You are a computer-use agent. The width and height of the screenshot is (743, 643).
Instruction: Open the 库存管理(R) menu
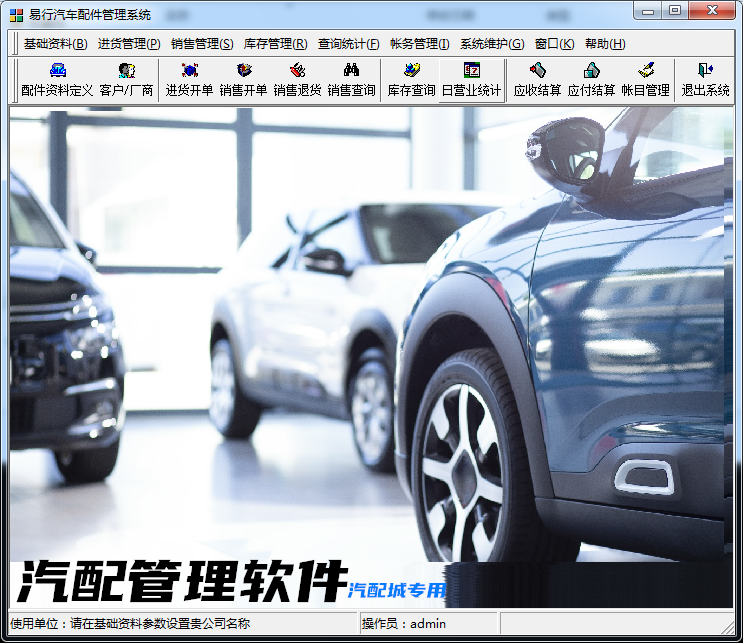pyautogui.click(x=276, y=44)
